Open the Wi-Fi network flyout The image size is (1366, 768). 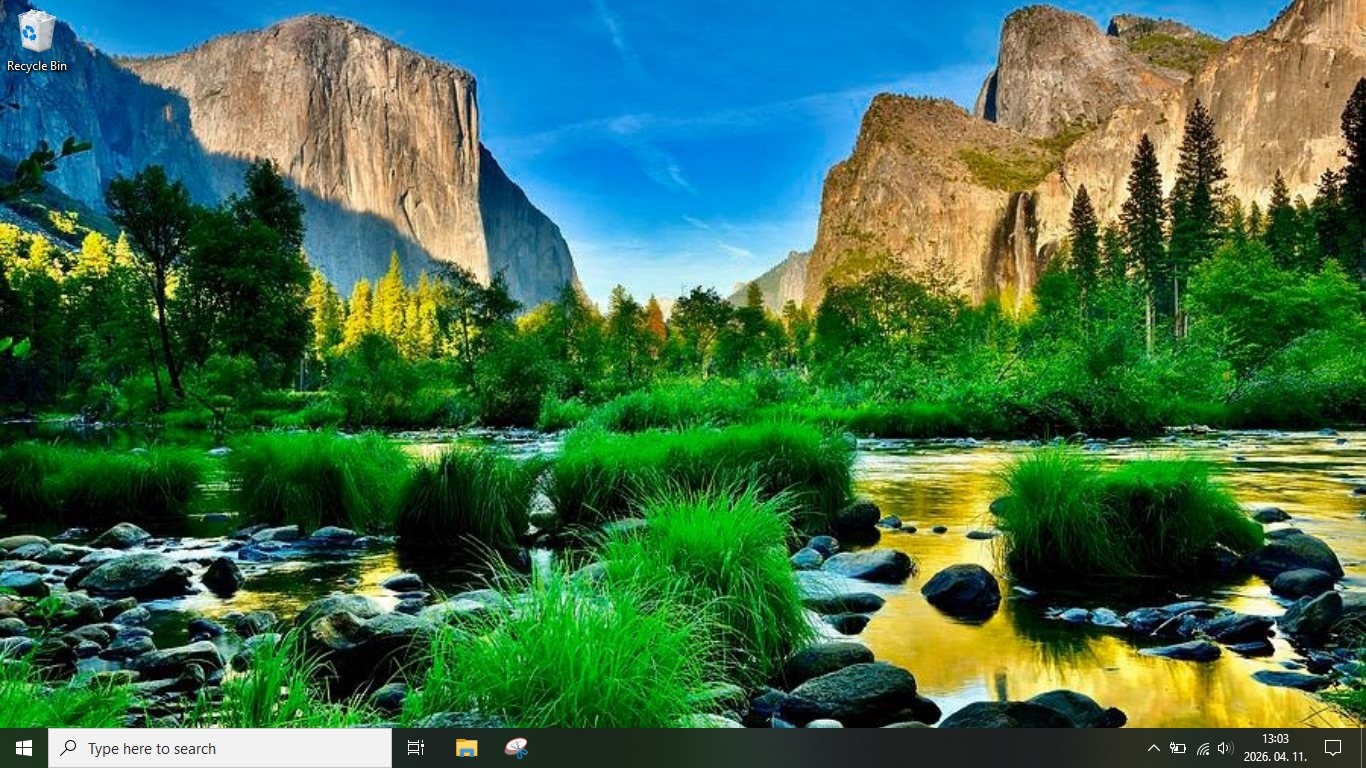[x=1202, y=748]
